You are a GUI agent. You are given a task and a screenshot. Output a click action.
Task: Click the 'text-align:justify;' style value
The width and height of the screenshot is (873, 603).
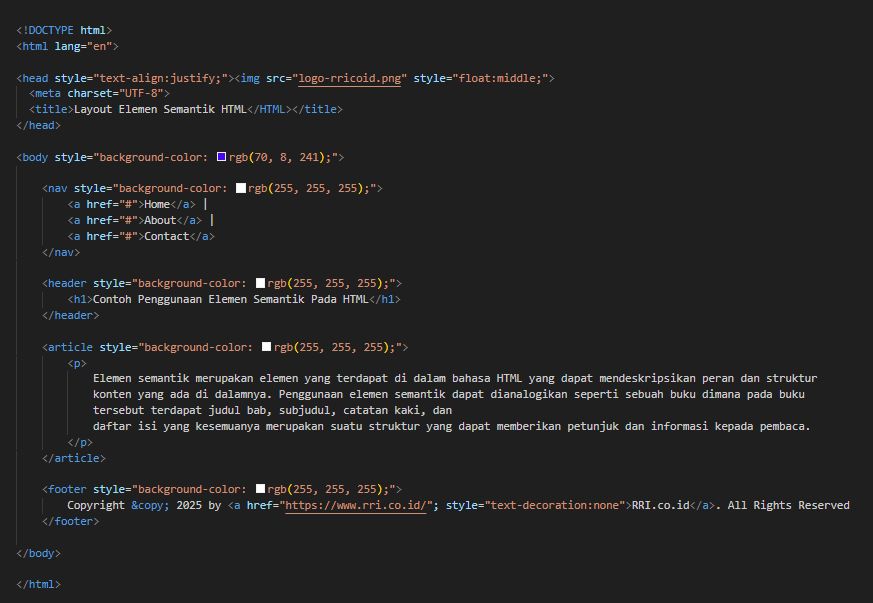(x=163, y=78)
